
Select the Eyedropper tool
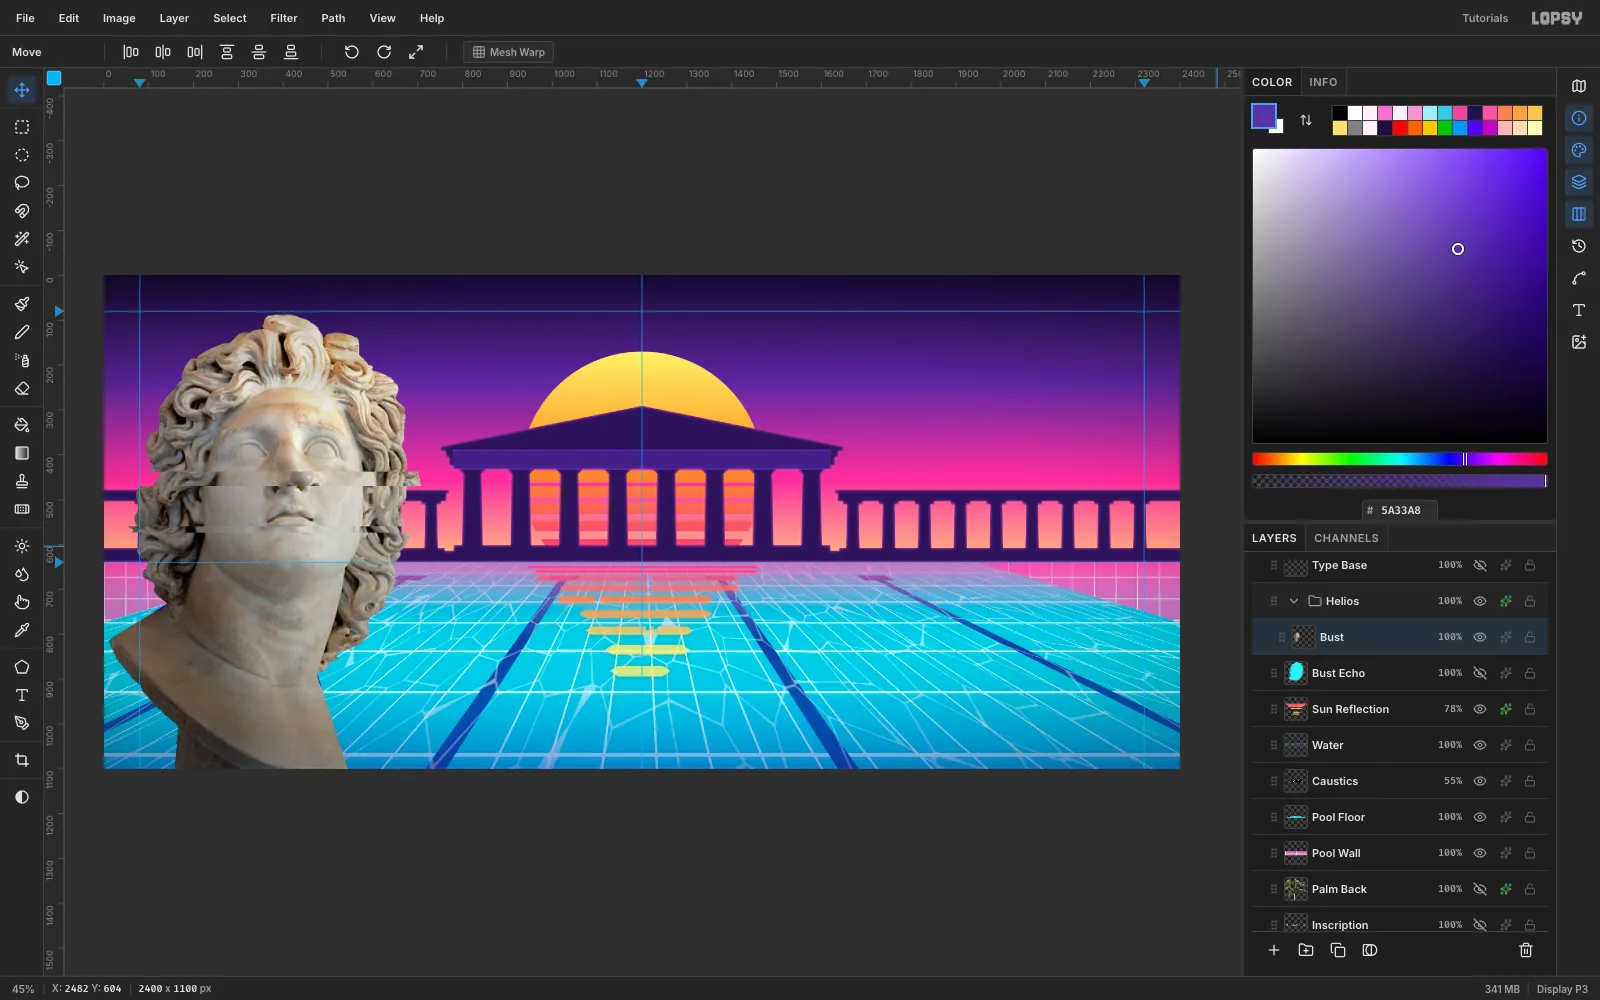[x=22, y=630]
